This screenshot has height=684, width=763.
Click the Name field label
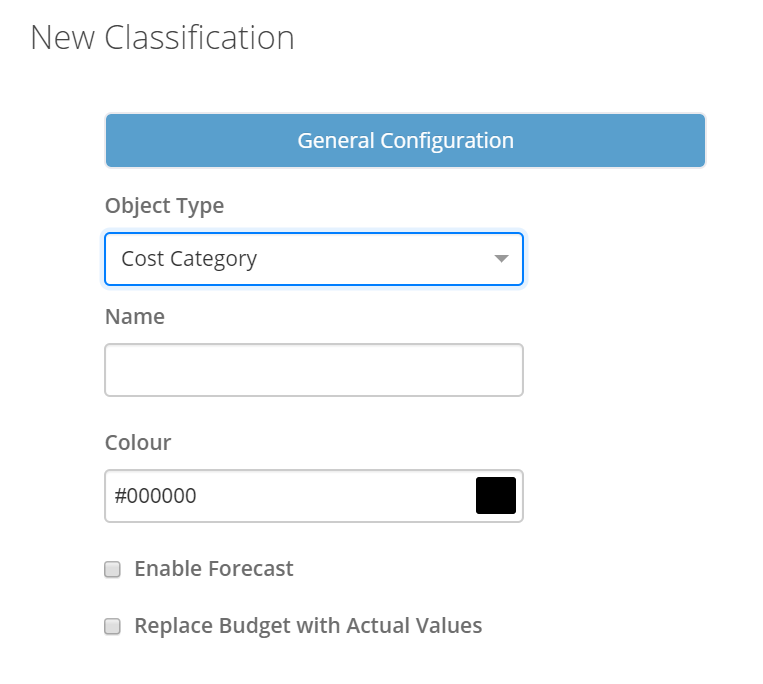(x=134, y=317)
